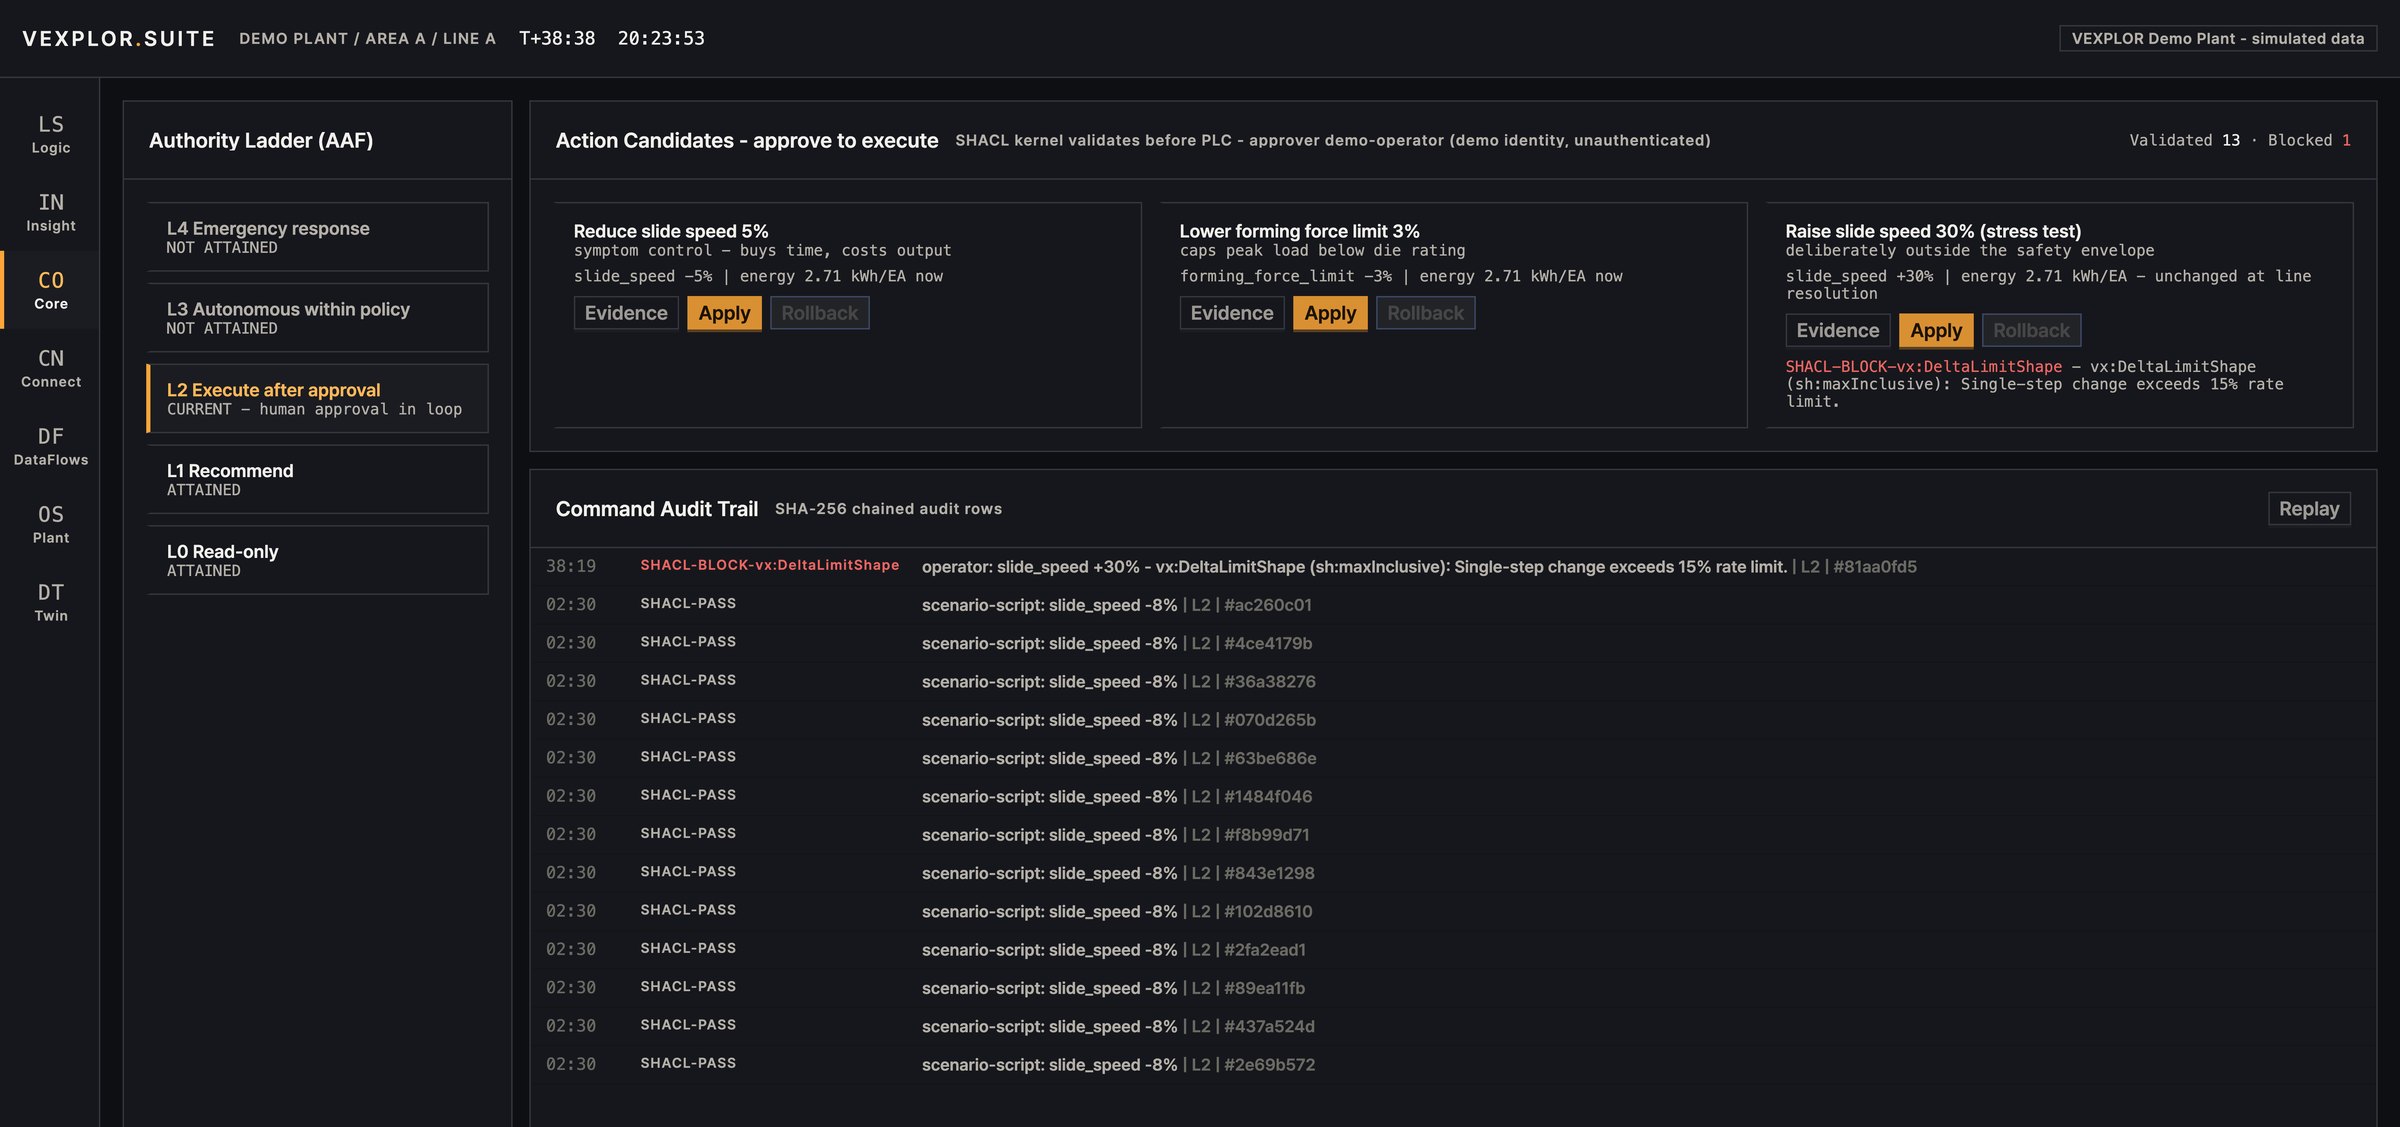
Task: Open the IN Insight sidebar module
Action: point(50,212)
